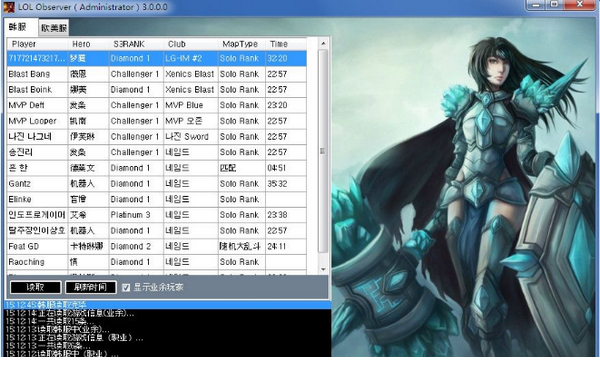Click the vertical scrollbar thumb in player list
This screenshot has width=600, height=371.
tap(323, 151)
